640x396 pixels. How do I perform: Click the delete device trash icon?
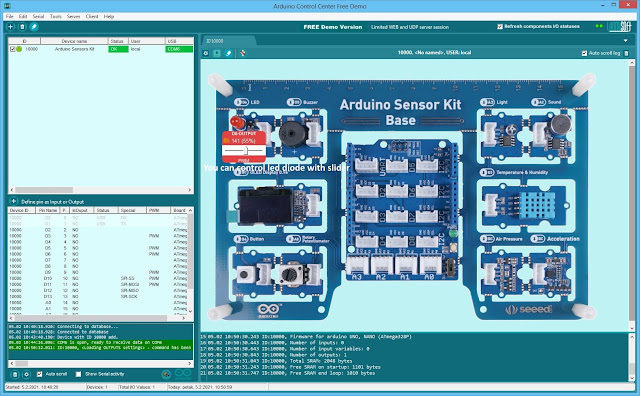click(x=22, y=27)
